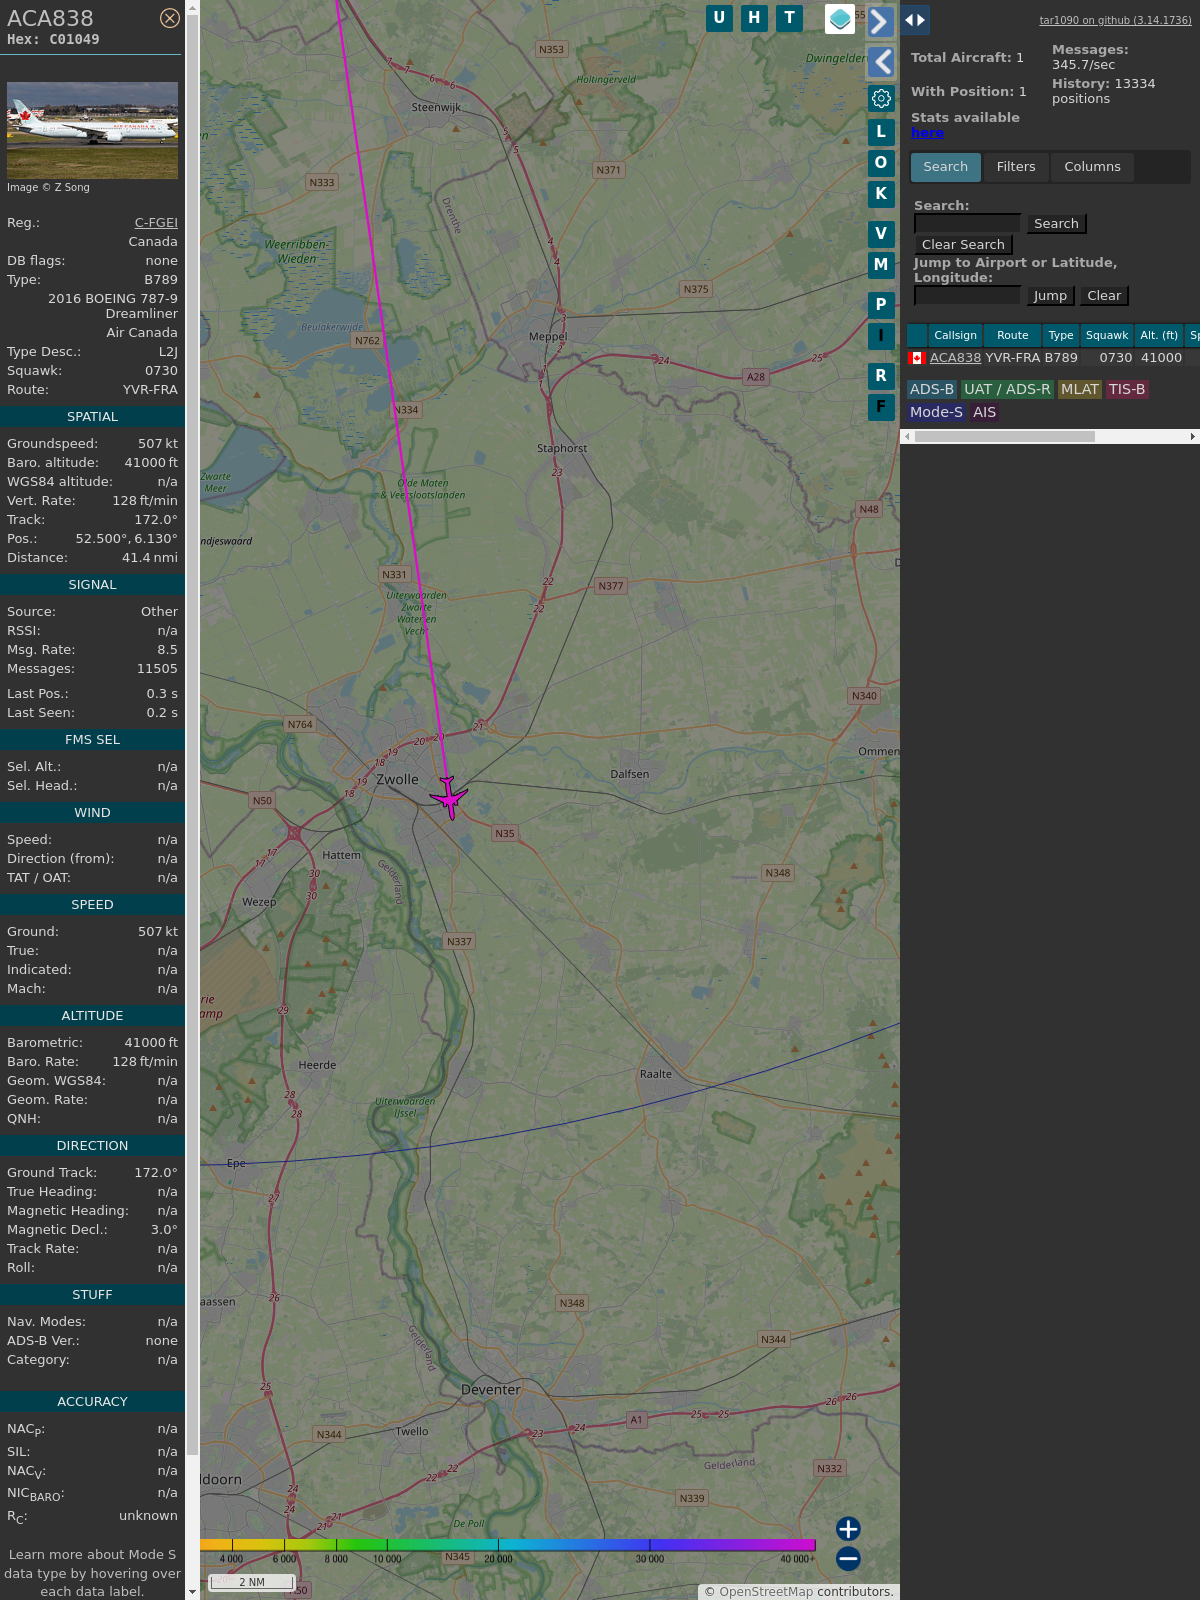The height and width of the screenshot is (1600, 1200).
Task: Click the altitude color scale bar
Action: pyautogui.click(x=508, y=1545)
